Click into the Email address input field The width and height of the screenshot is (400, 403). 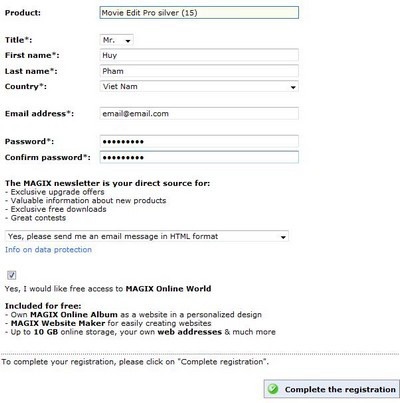point(199,114)
